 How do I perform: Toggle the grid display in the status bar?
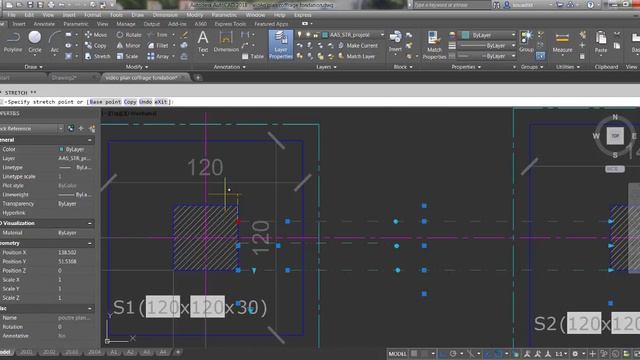414,353
